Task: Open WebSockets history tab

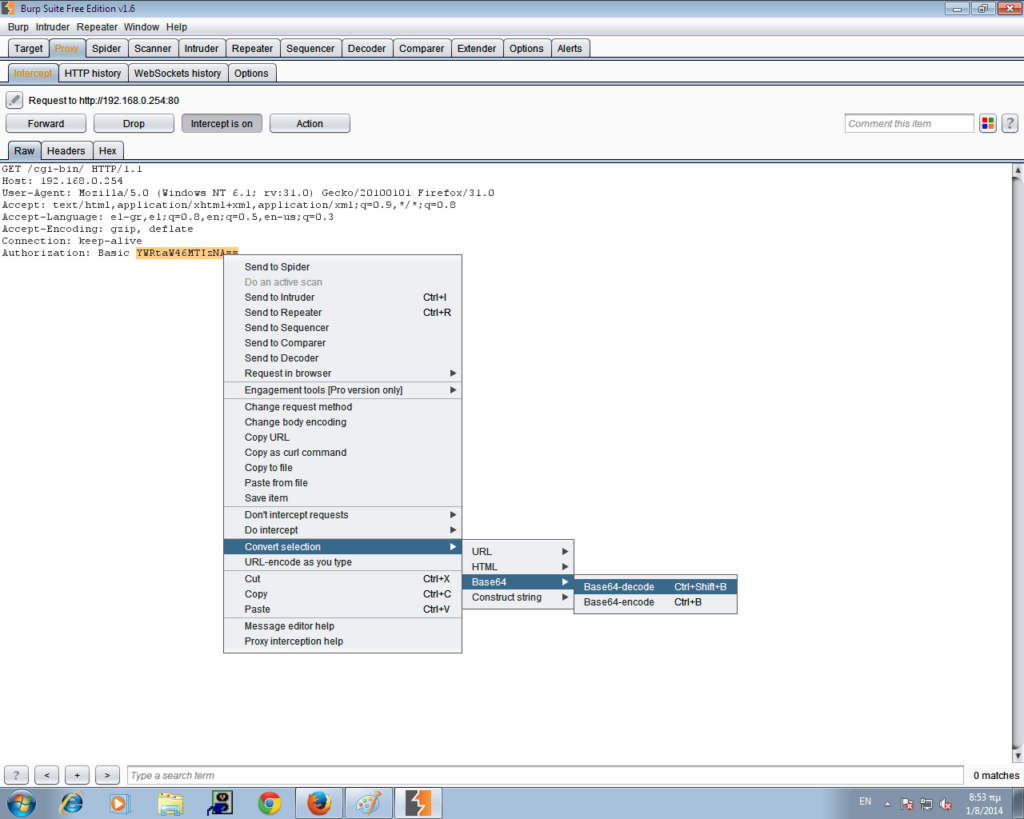Action: pos(178,73)
